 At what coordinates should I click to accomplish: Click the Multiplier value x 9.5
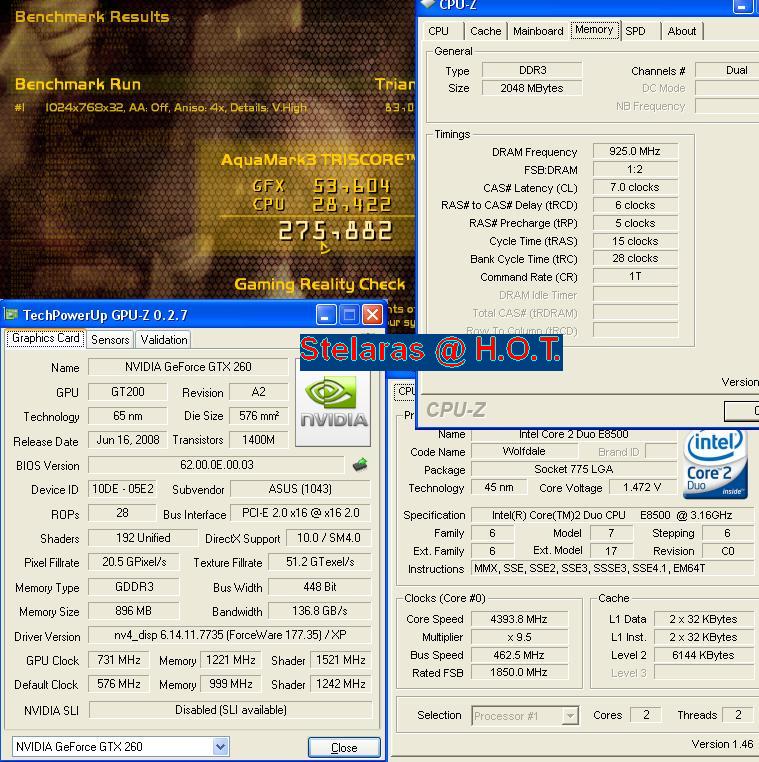tap(519, 637)
